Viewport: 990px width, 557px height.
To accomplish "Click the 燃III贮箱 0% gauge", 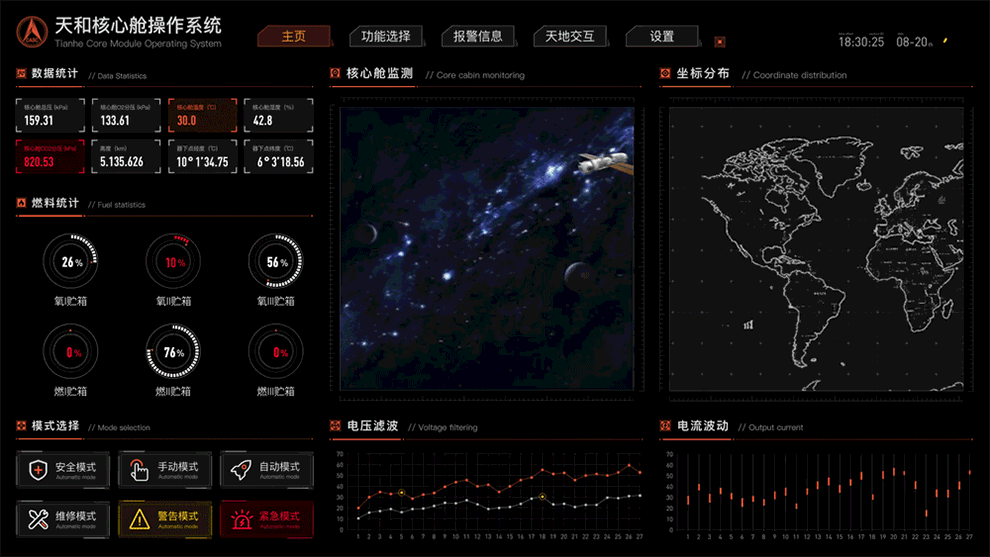I will point(276,352).
